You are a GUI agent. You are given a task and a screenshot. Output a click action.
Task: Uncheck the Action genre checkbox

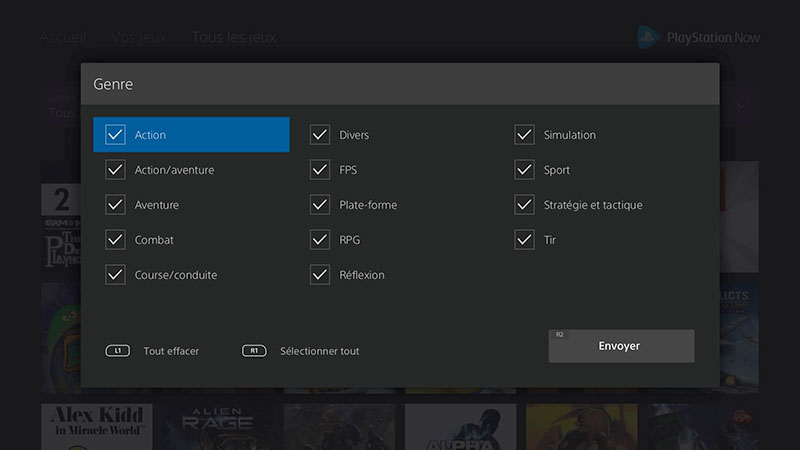pyautogui.click(x=116, y=135)
